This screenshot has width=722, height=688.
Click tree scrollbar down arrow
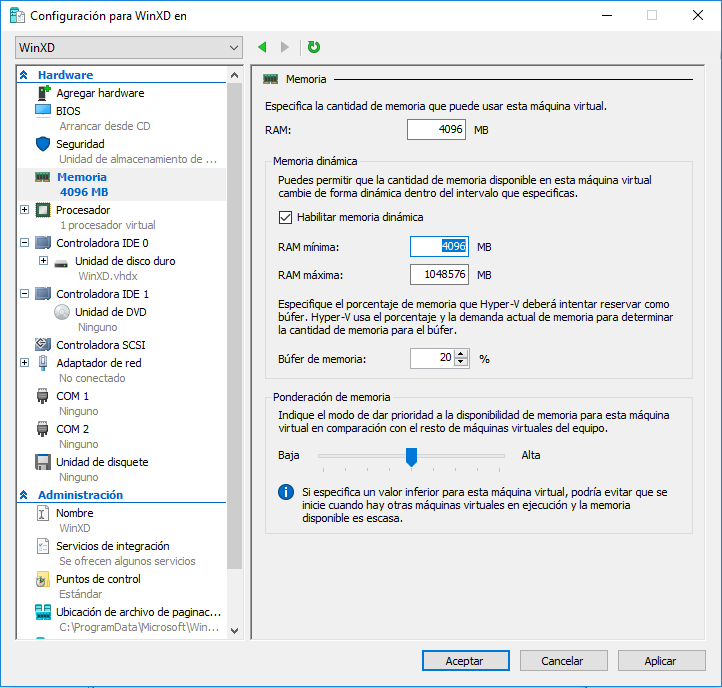(x=234, y=631)
